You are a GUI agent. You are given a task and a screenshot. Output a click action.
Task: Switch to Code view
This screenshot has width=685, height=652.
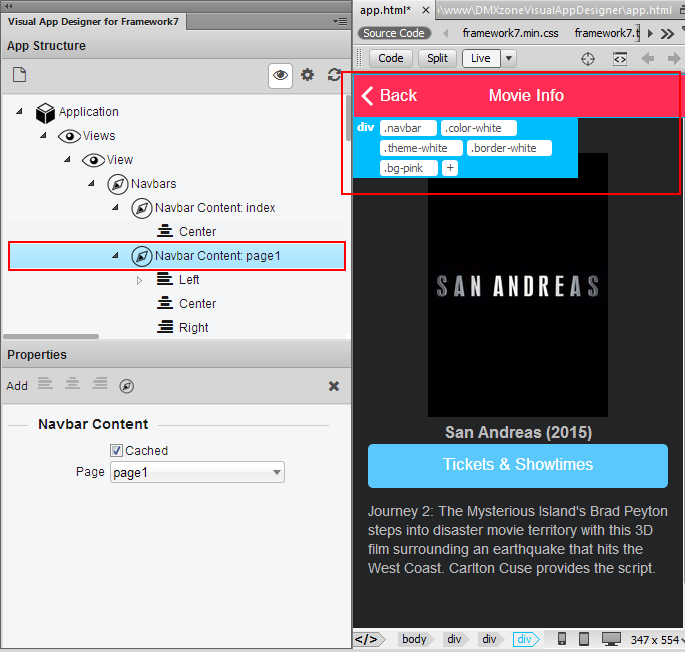pyautogui.click(x=391, y=58)
